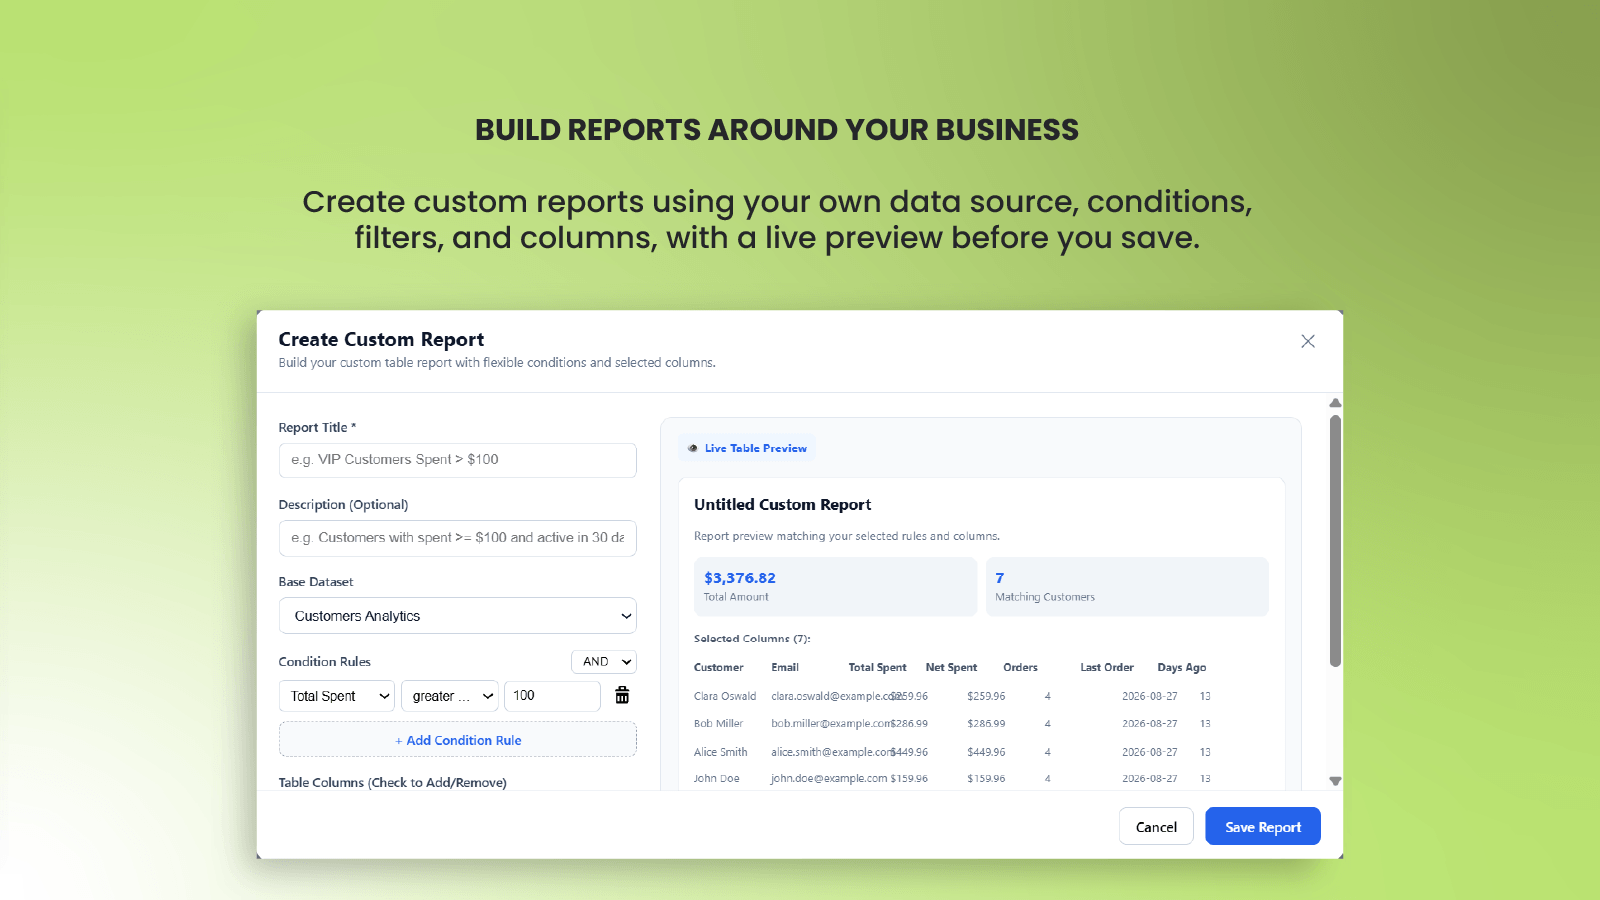Expand the Total Spent field dropdown
Image resolution: width=1600 pixels, height=900 pixels.
pyautogui.click(x=337, y=696)
